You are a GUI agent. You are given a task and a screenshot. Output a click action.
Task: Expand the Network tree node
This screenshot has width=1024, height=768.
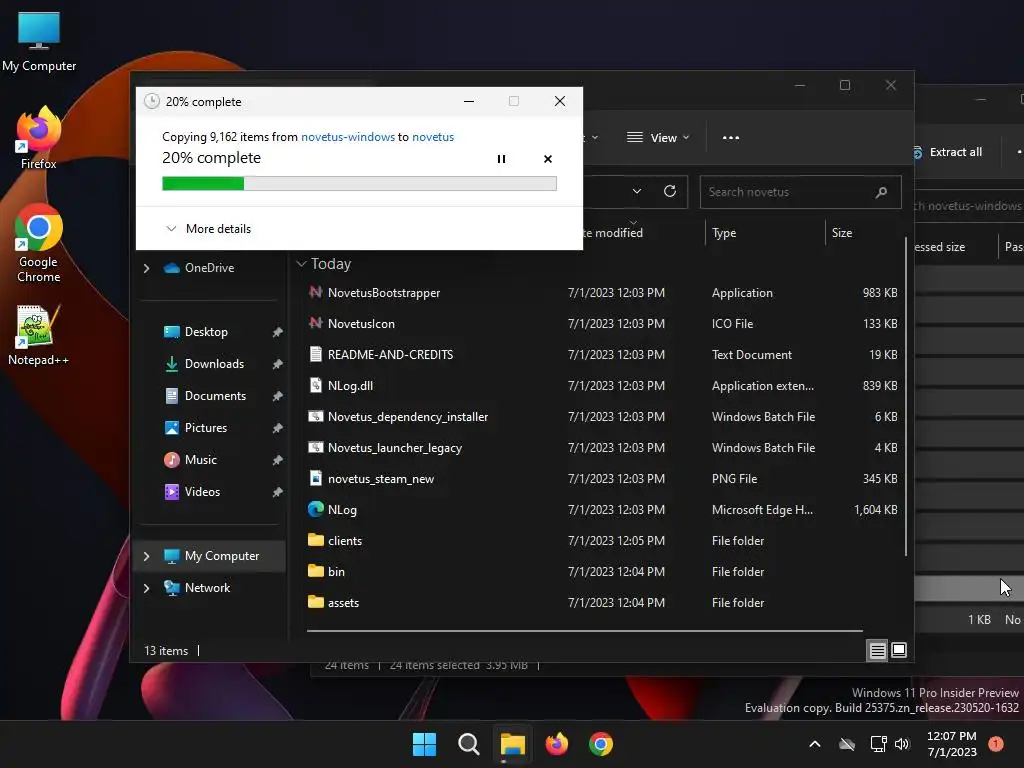click(146, 588)
